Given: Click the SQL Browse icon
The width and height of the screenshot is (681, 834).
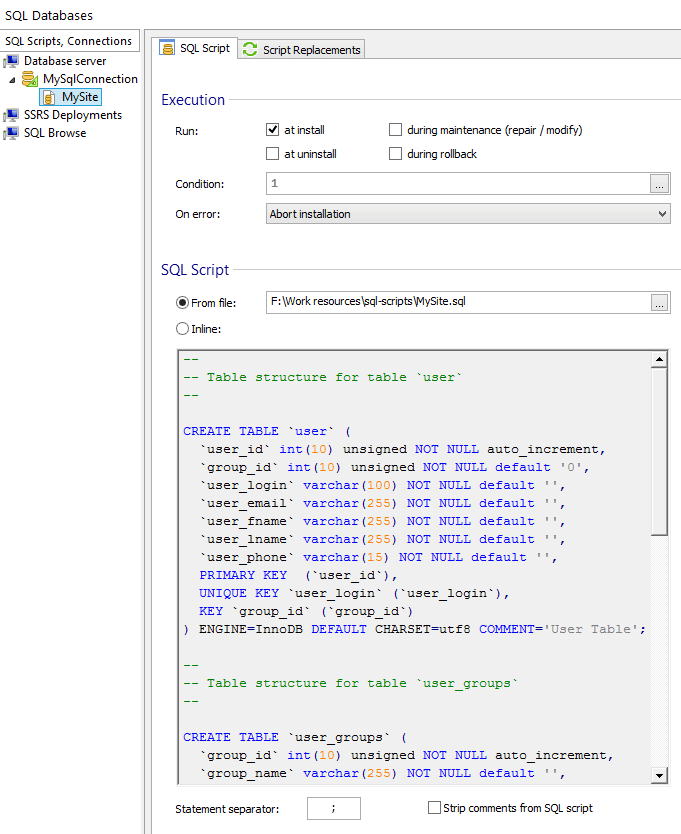Looking at the screenshot, I should click(11, 133).
